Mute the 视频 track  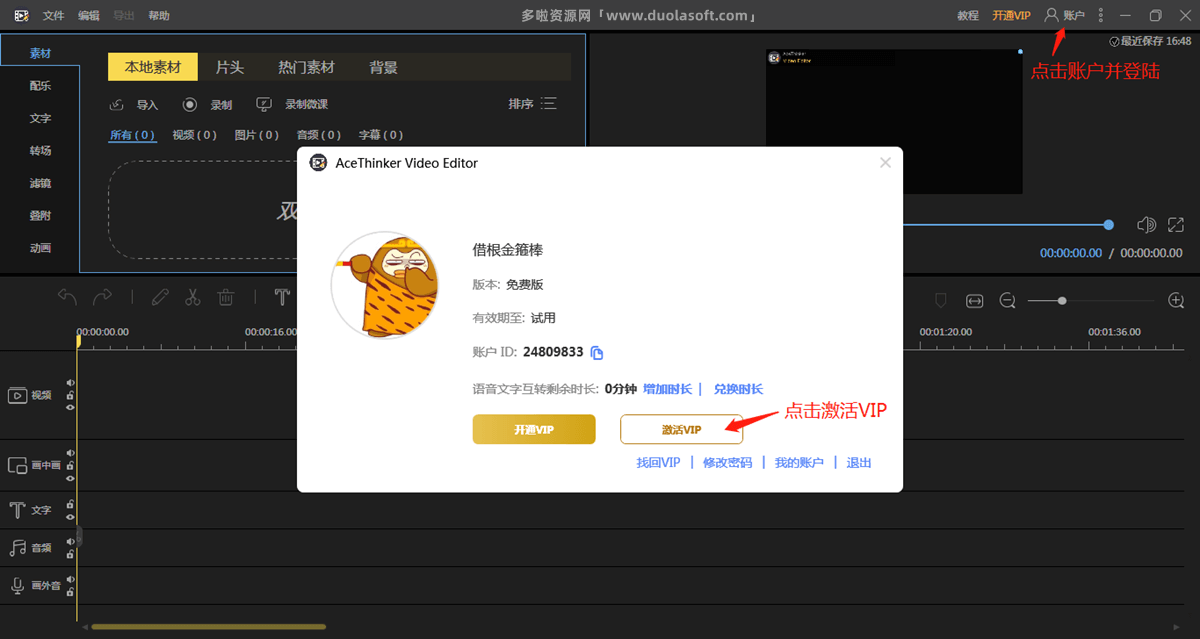[70, 382]
